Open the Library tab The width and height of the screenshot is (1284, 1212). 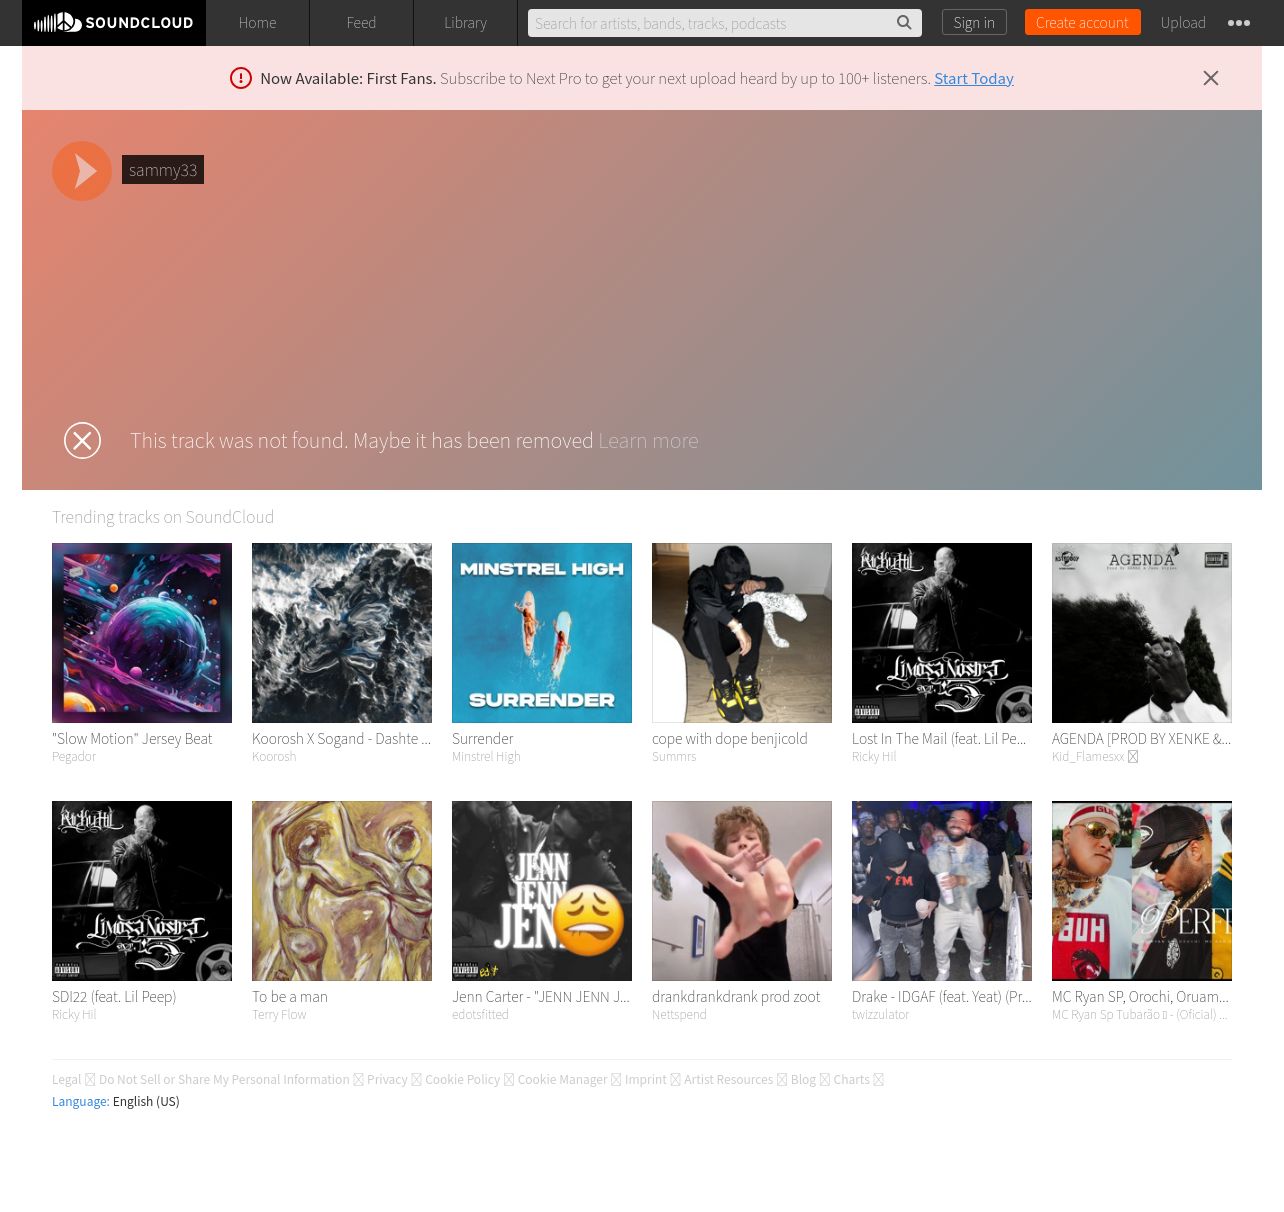(465, 22)
